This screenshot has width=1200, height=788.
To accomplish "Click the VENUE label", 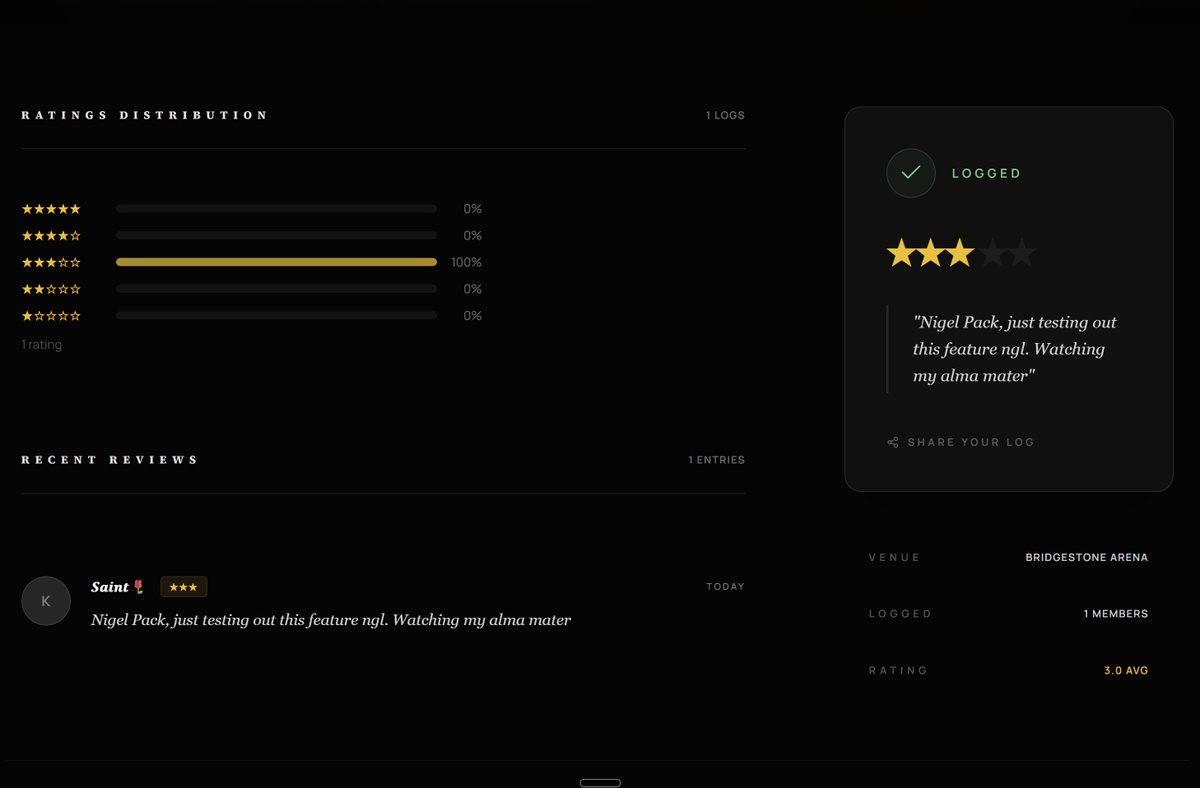I will pos(894,558).
